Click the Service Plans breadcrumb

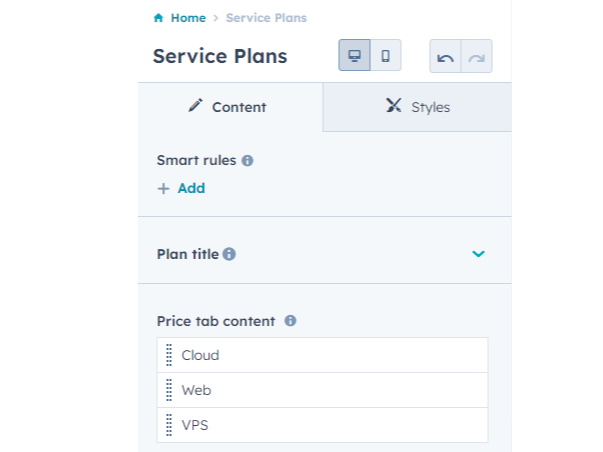tap(266, 18)
